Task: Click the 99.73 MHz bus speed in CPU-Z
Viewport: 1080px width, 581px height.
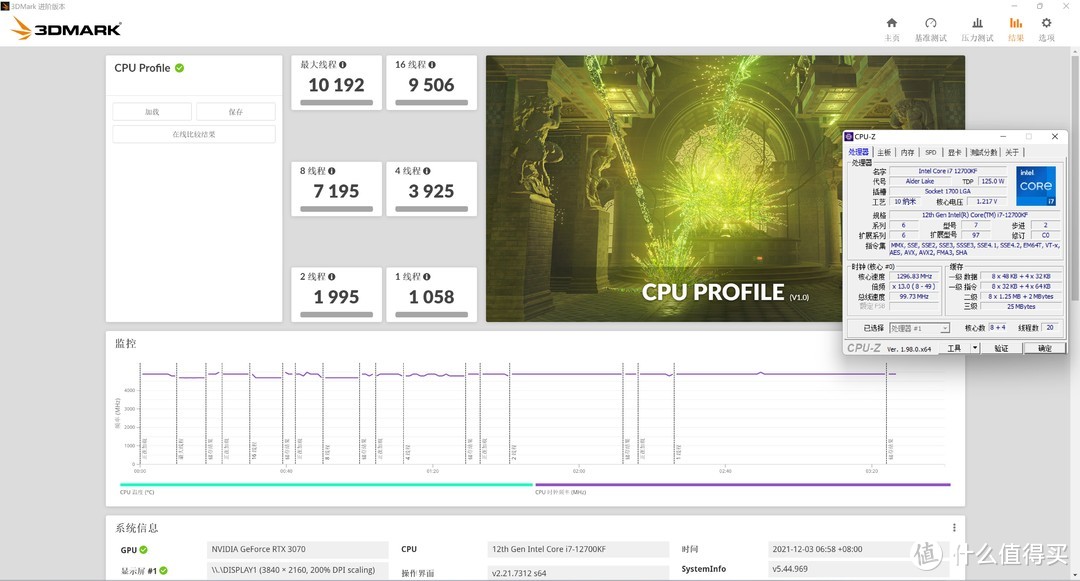Action: tap(915, 297)
